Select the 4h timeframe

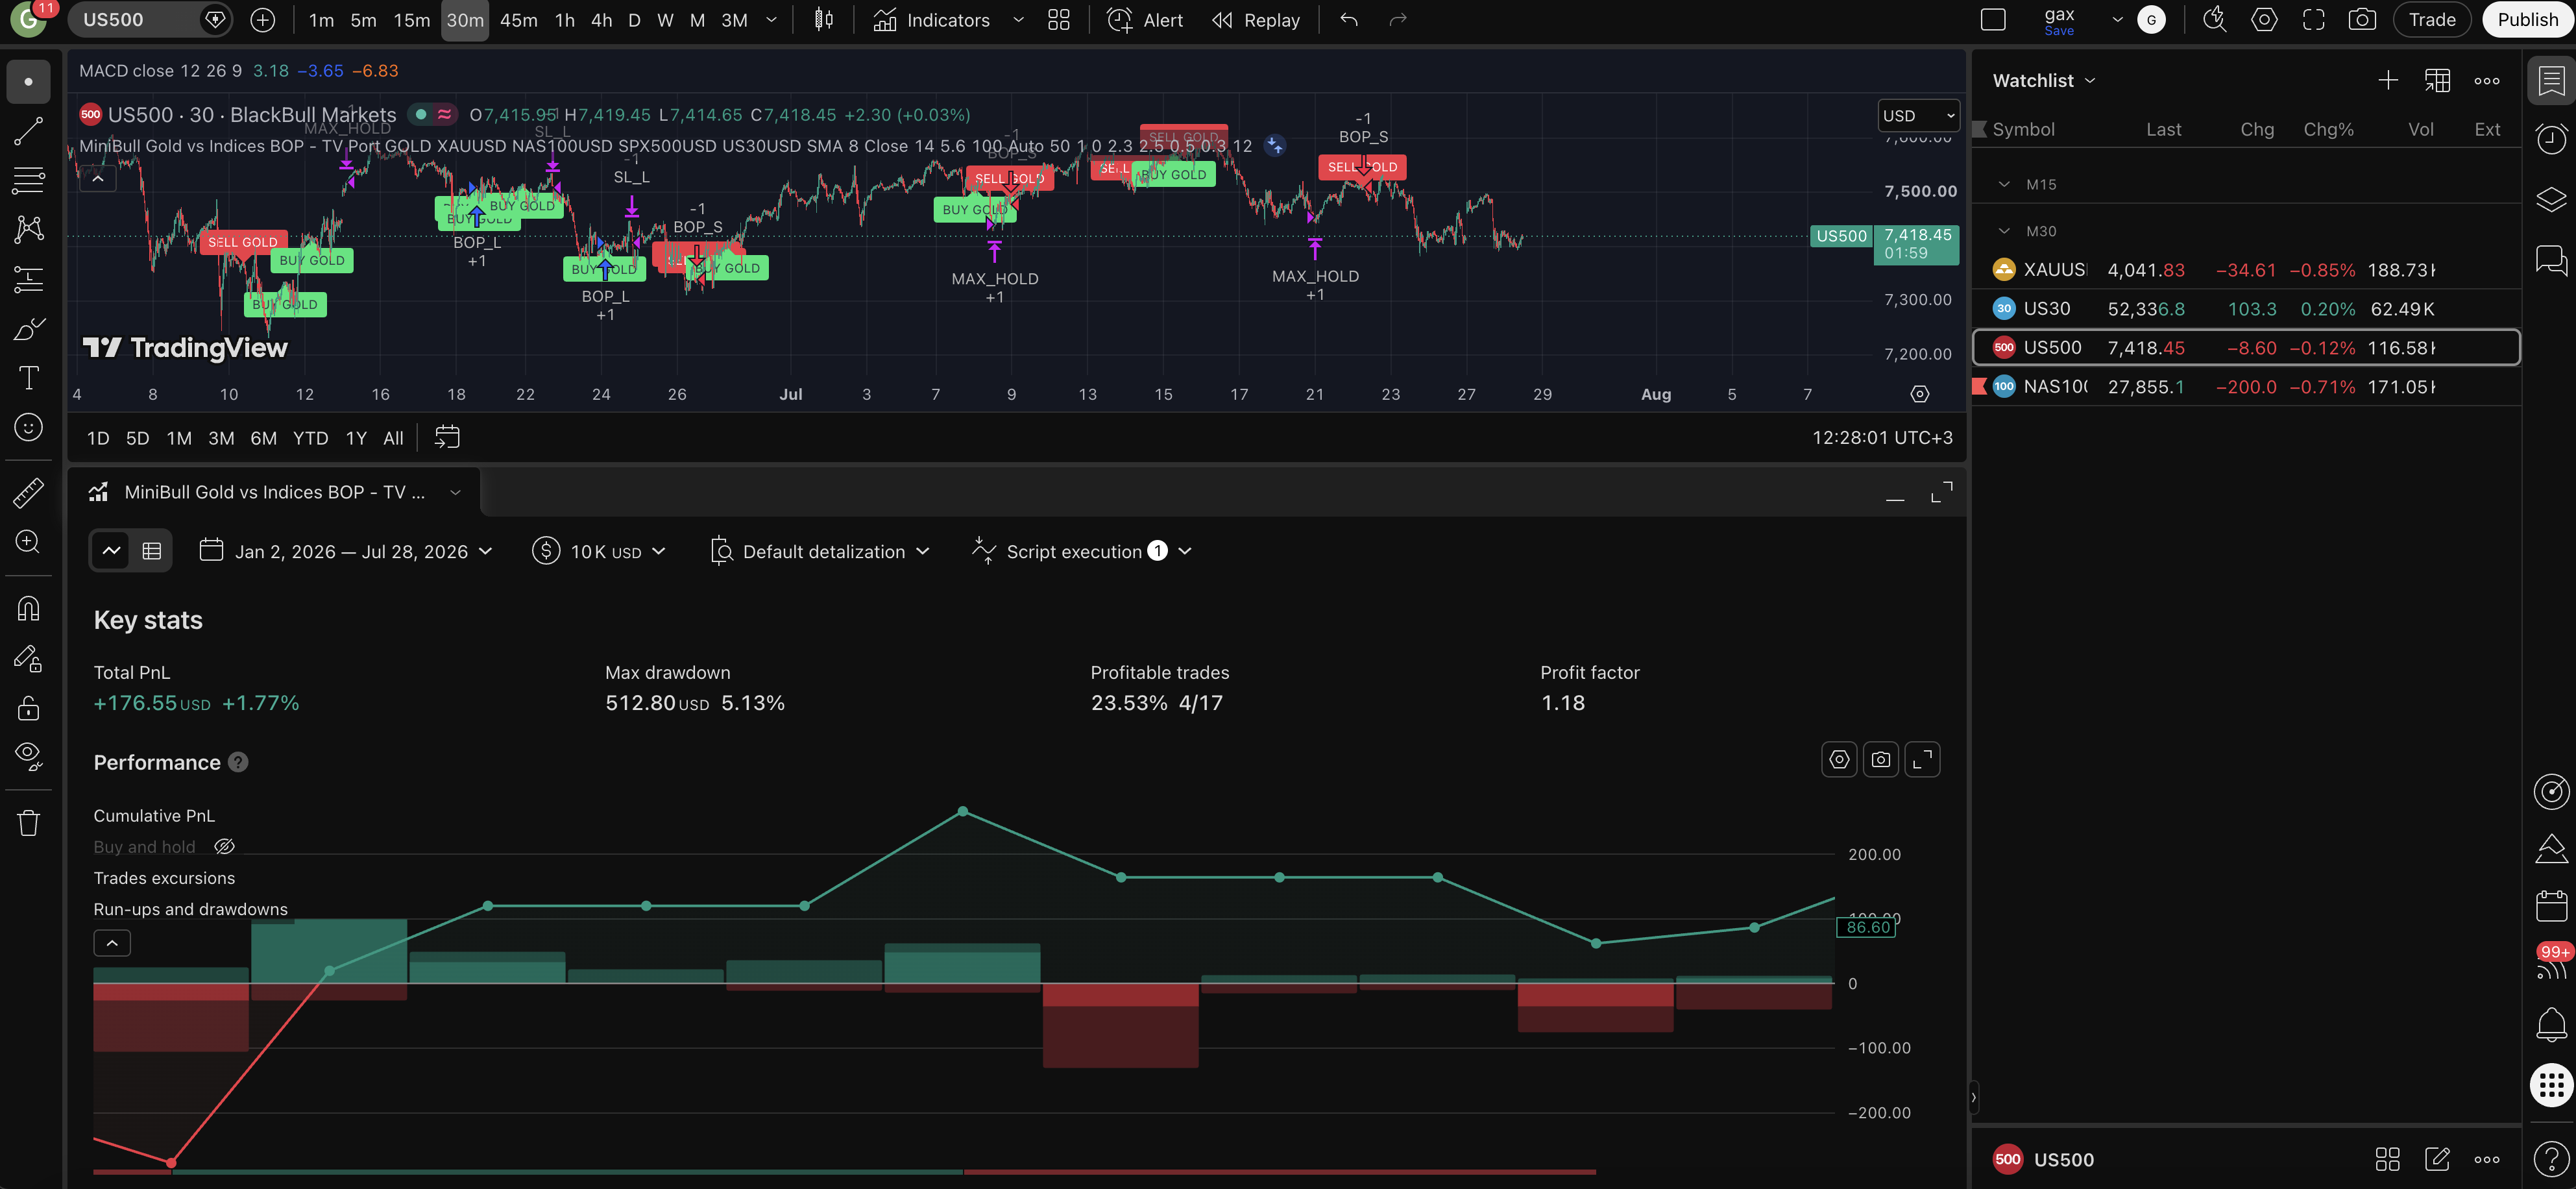coord(601,20)
